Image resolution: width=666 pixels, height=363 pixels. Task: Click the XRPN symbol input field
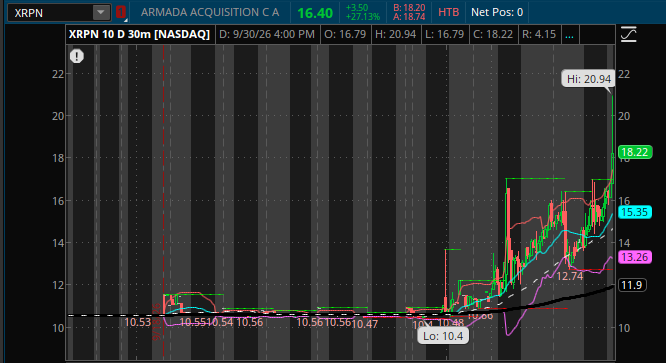pos(51,13)
